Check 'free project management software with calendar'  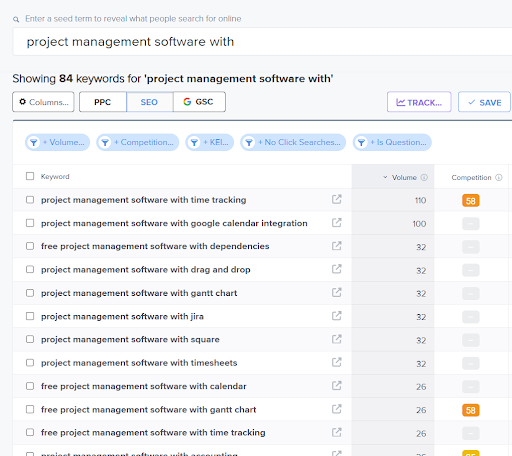pos(30,386)
